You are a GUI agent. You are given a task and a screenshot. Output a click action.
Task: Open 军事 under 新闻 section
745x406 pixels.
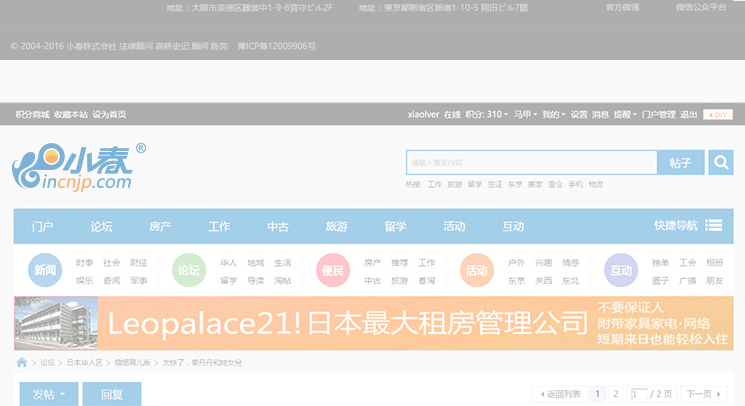(x=139, y=281)
